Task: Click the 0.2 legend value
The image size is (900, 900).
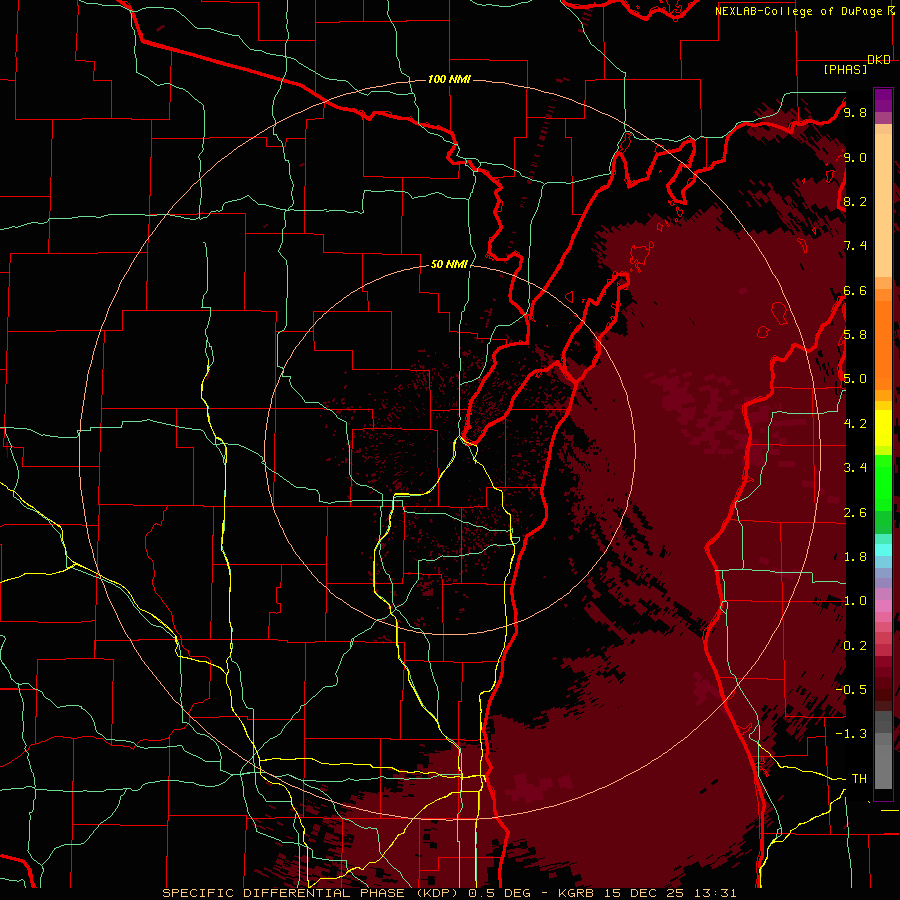Action: 855,645
